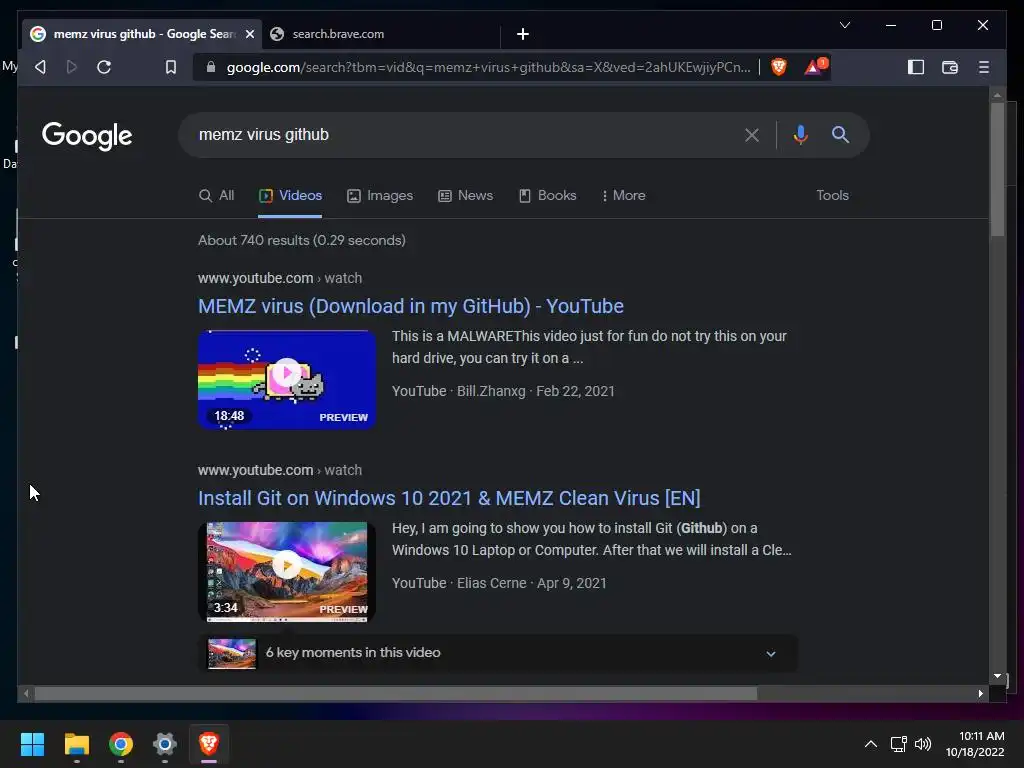
Task: Click the About 740 results text
Action: pos(302,240)
